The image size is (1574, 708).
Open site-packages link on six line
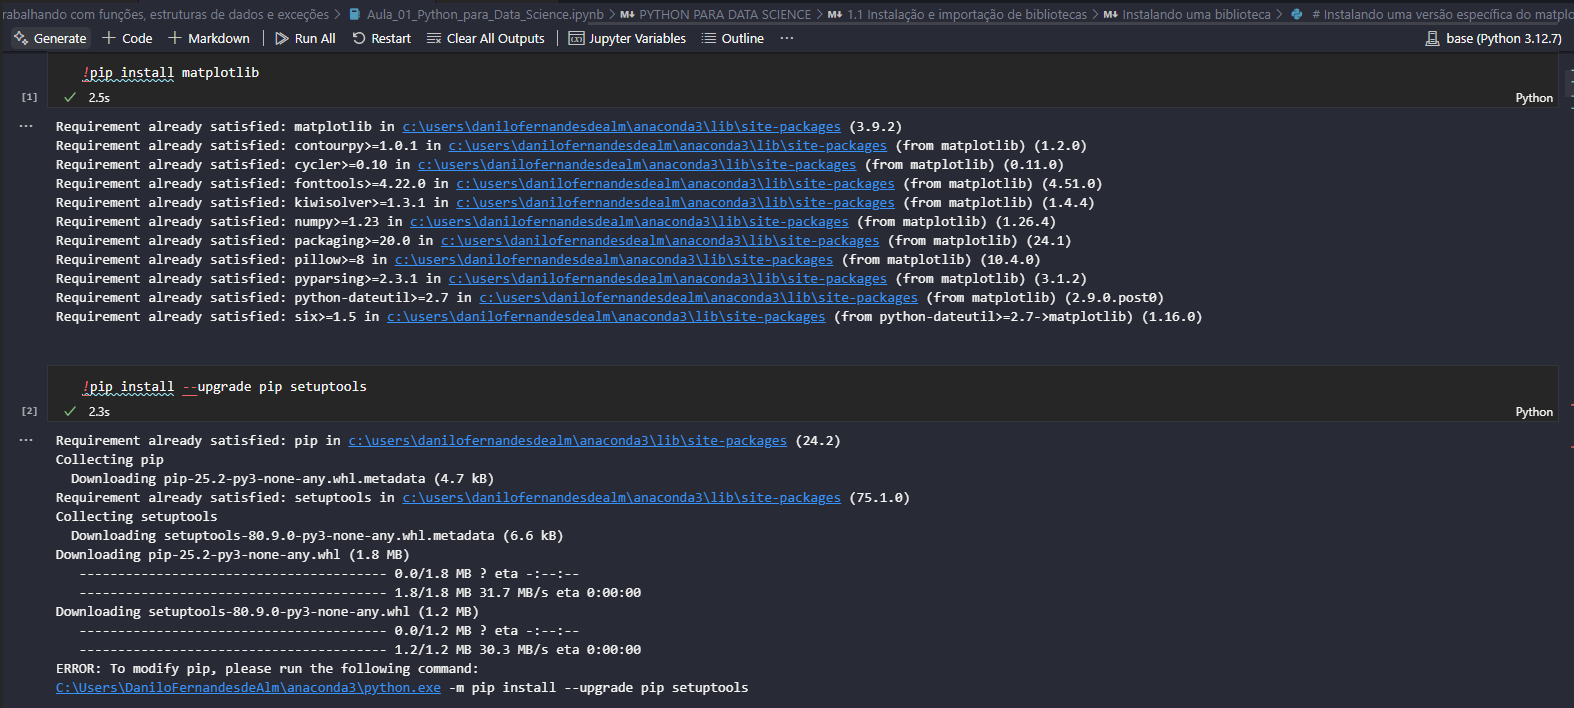tap(606, 317)
